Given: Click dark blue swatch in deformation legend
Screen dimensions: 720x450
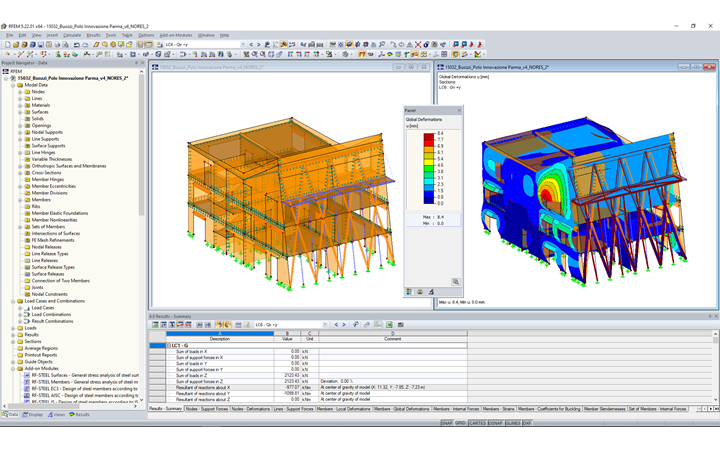Looking at the screenshot, I should pyautogui.click(x=428, y=200).
